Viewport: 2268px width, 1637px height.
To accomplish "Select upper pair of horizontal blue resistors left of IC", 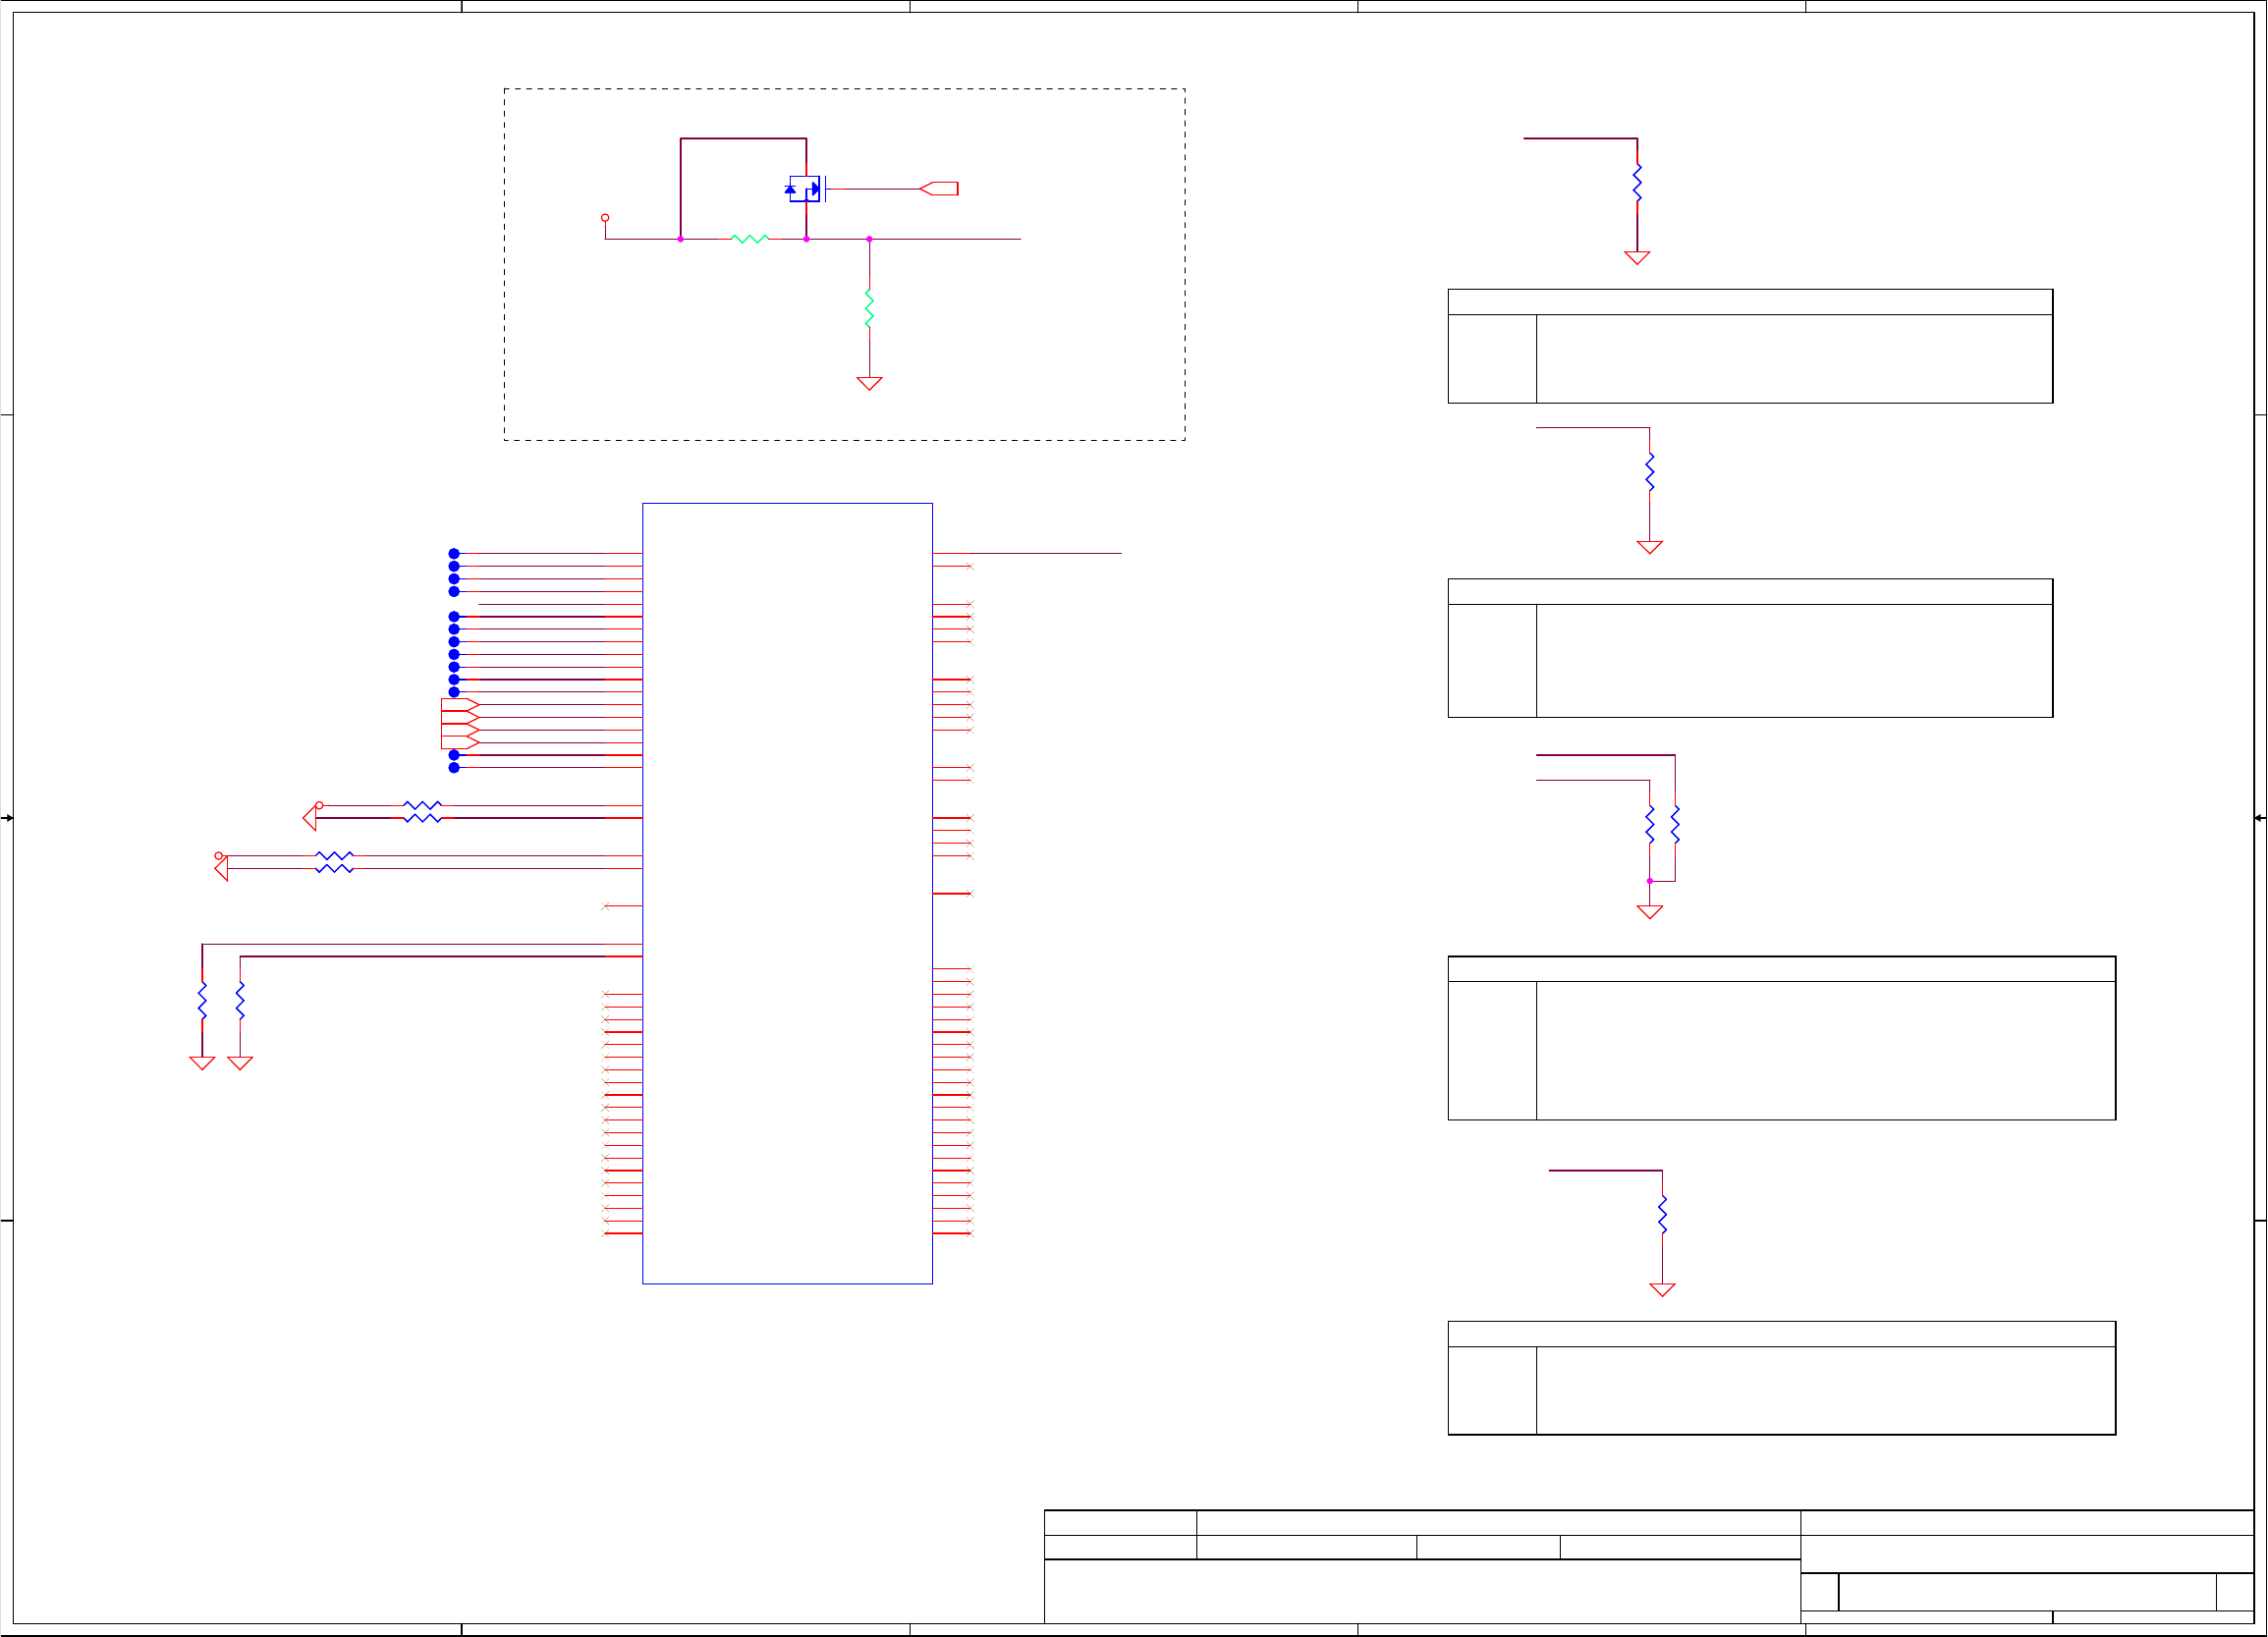I will [x=422, y=811].
